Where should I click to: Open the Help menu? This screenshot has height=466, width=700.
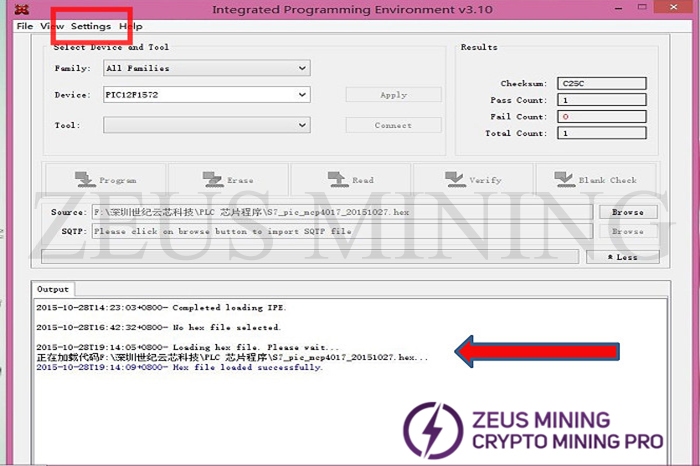pos(130,26)
